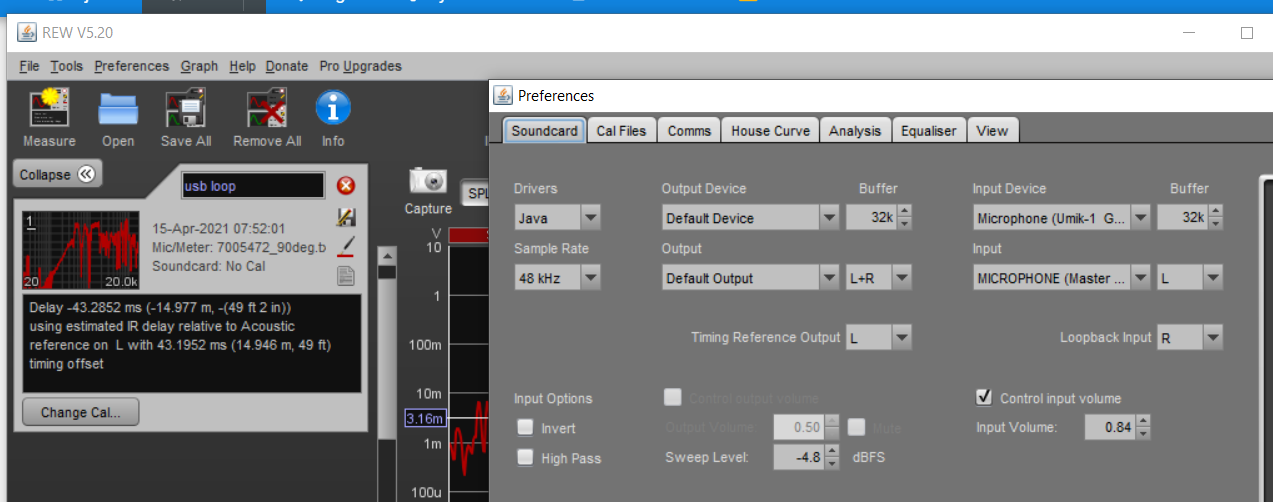Open the Preferences menu
Viewport: 1273px width, 502px height.
pos(132,66)
